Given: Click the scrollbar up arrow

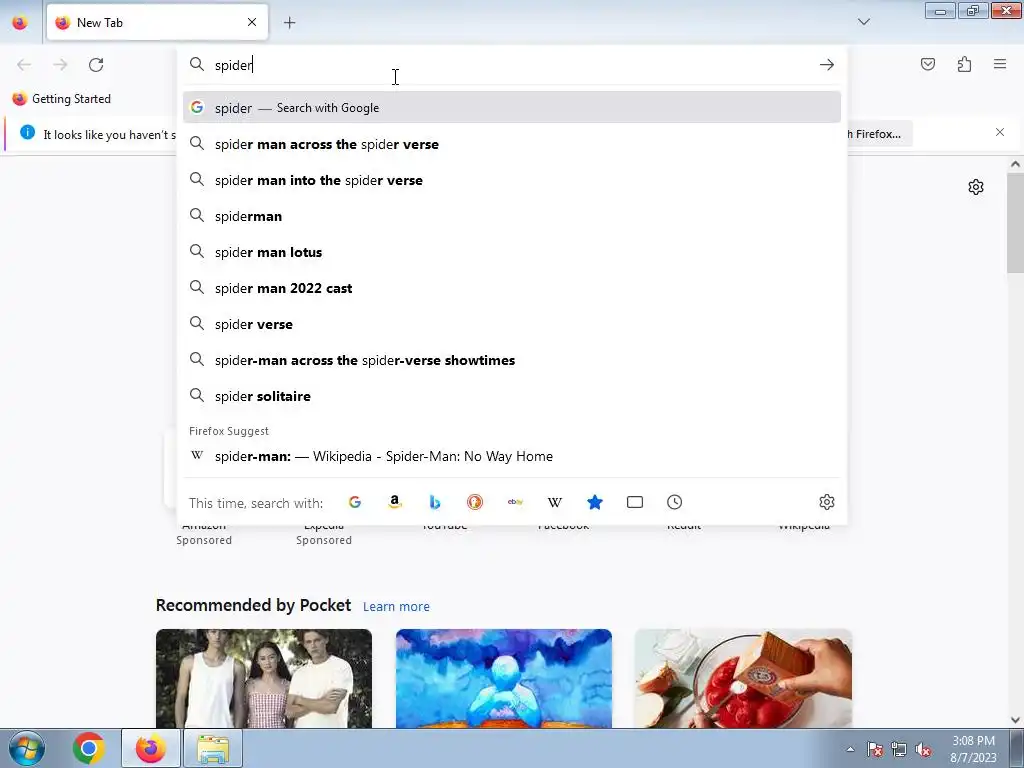Looking at the screenshot, I should click(x=1015, y=165).
